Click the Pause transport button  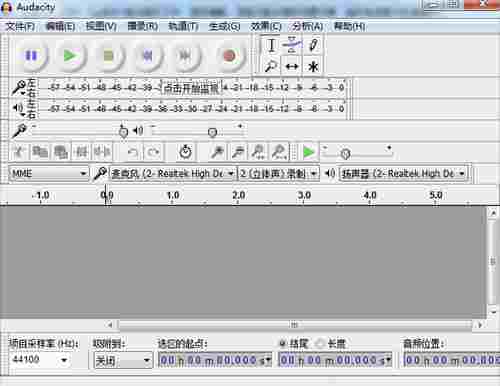click(x=31, y=56)
